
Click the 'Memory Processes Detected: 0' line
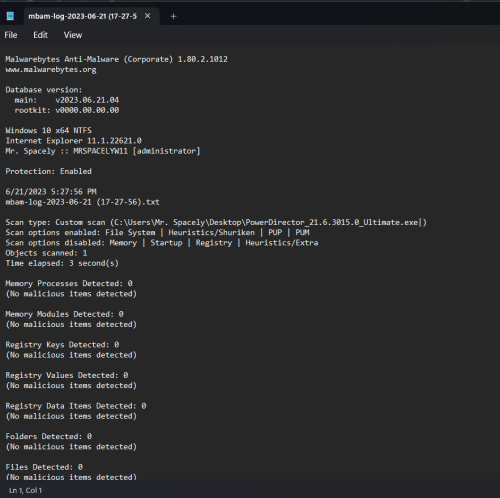pyautogui.click(x=69, y=283)
